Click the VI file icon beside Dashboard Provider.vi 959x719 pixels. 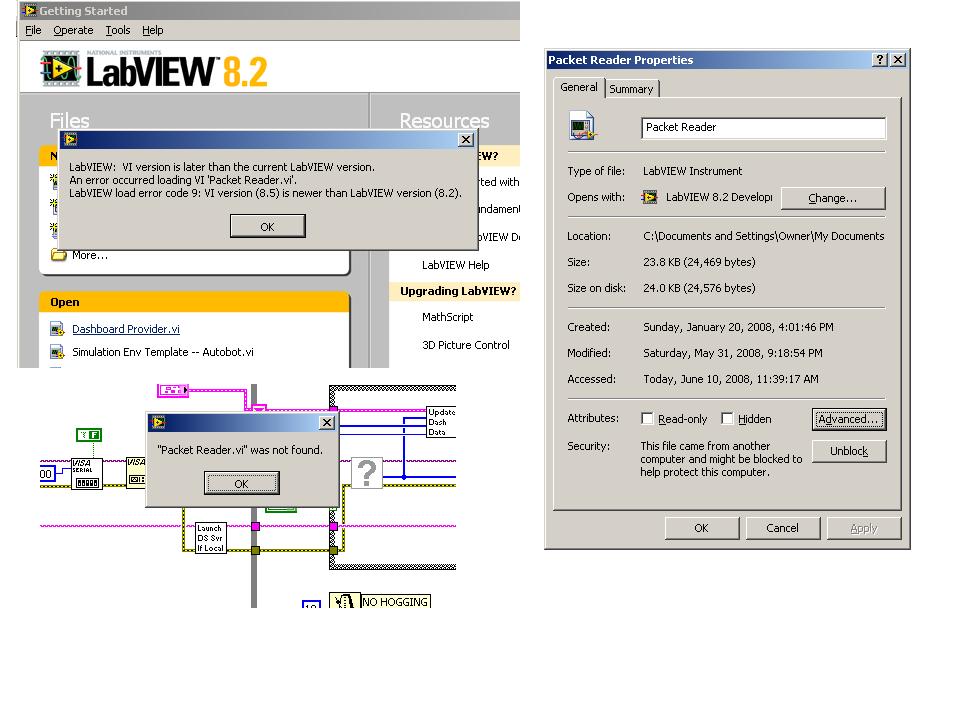point(57,330)
